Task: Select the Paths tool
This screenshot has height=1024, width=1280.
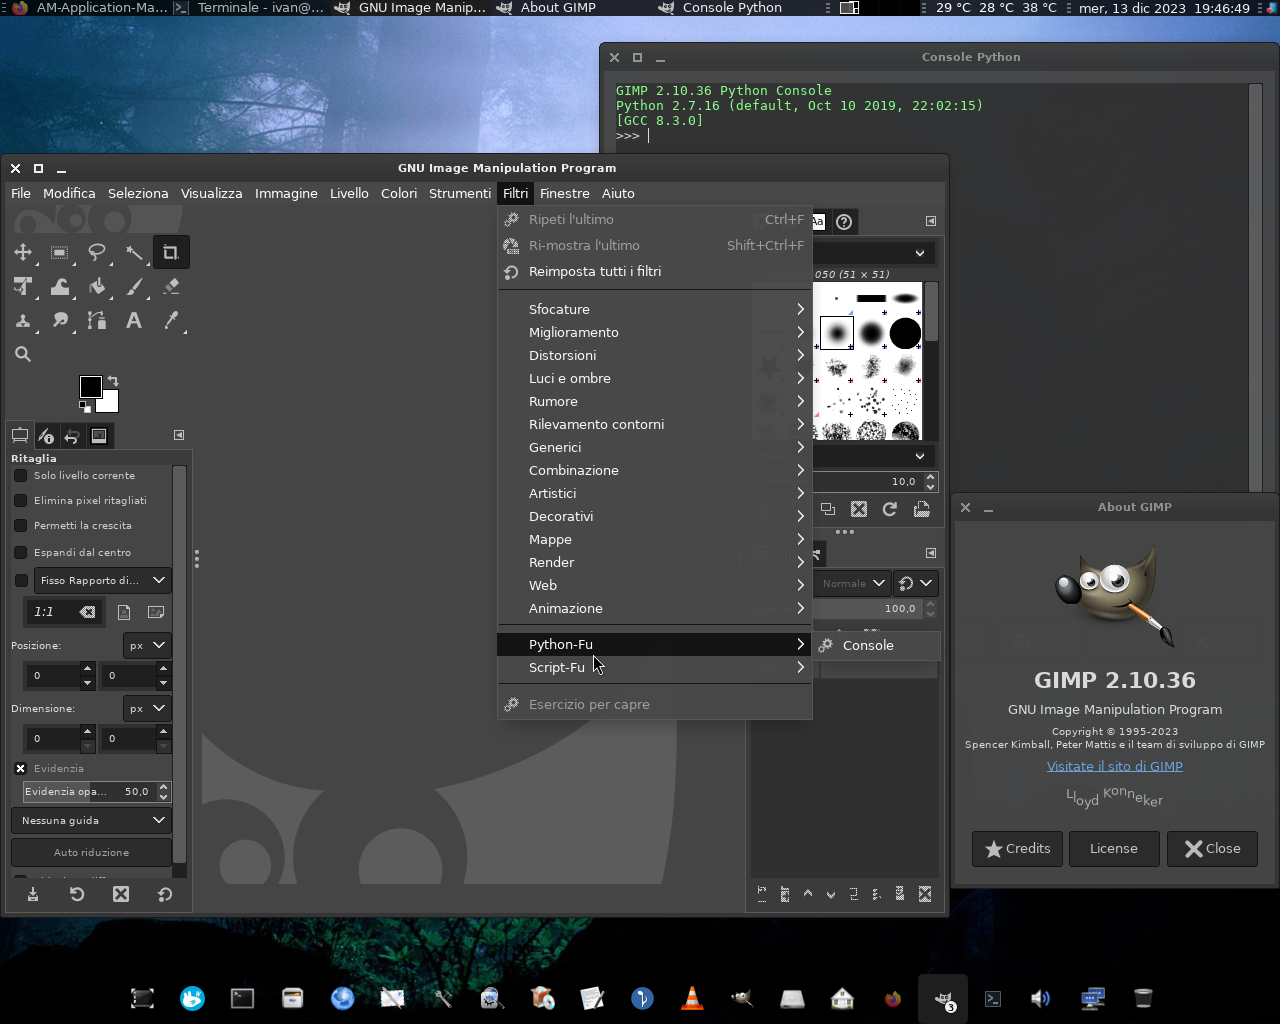Action: tap(97, 320)
